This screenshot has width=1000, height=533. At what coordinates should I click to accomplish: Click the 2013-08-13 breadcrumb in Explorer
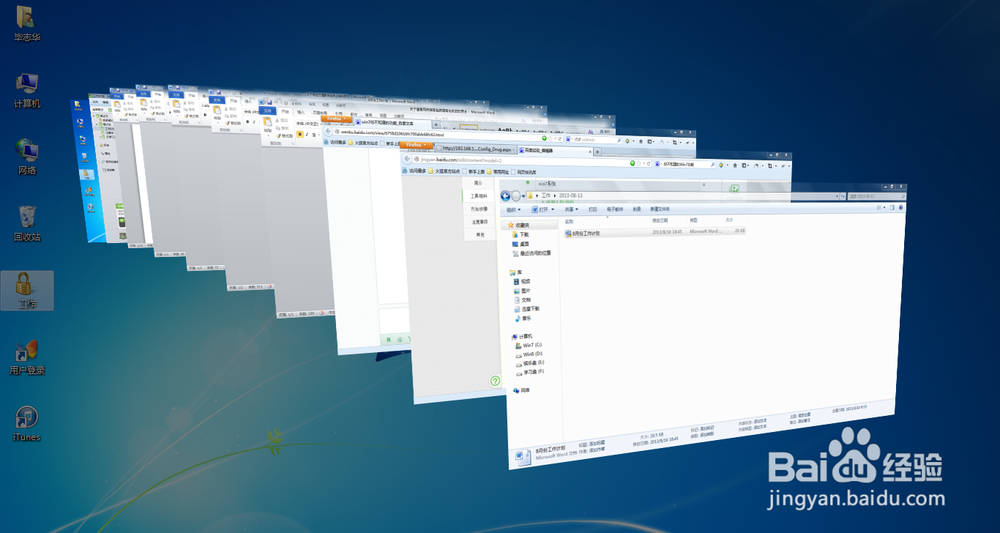(x=571, y=196)
